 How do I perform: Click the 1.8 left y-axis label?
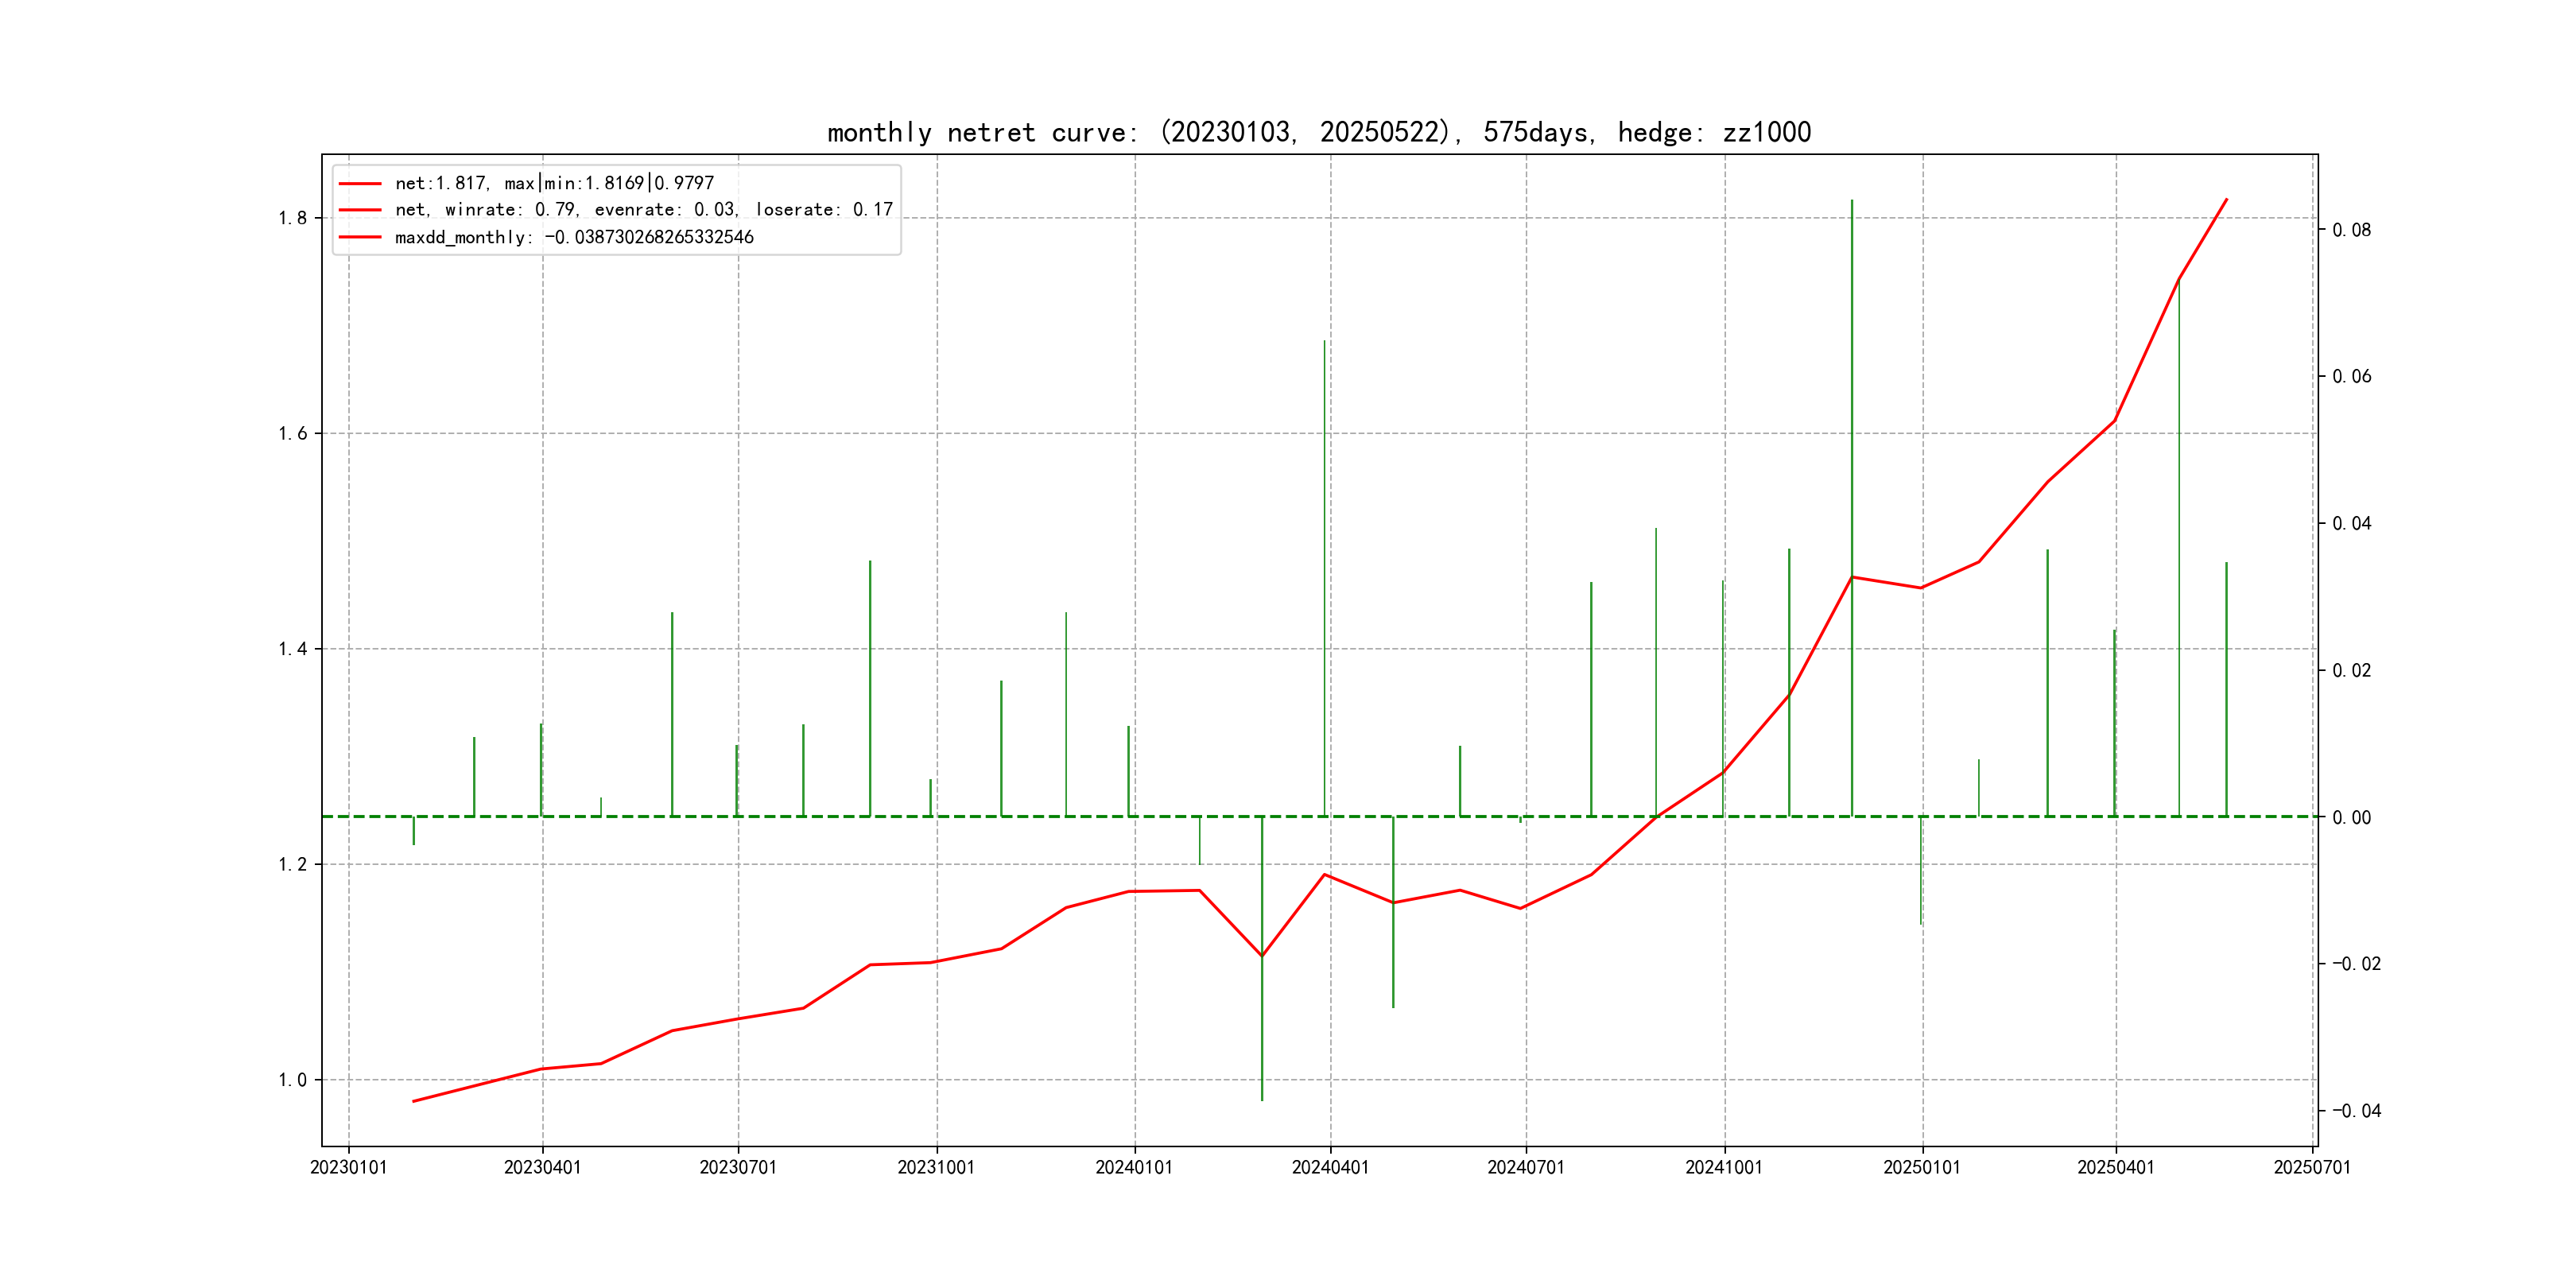tap(292, 218)
